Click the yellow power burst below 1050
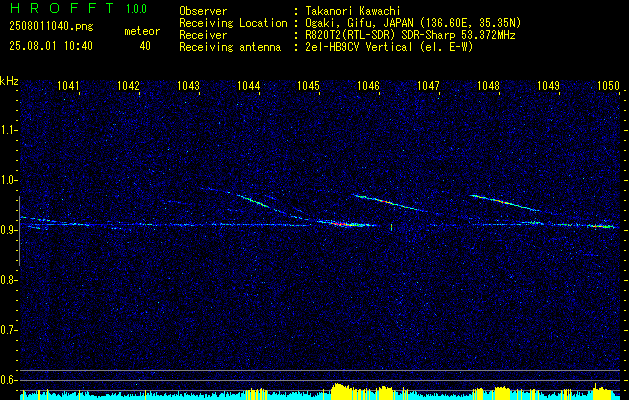 [x=602, y=392]
